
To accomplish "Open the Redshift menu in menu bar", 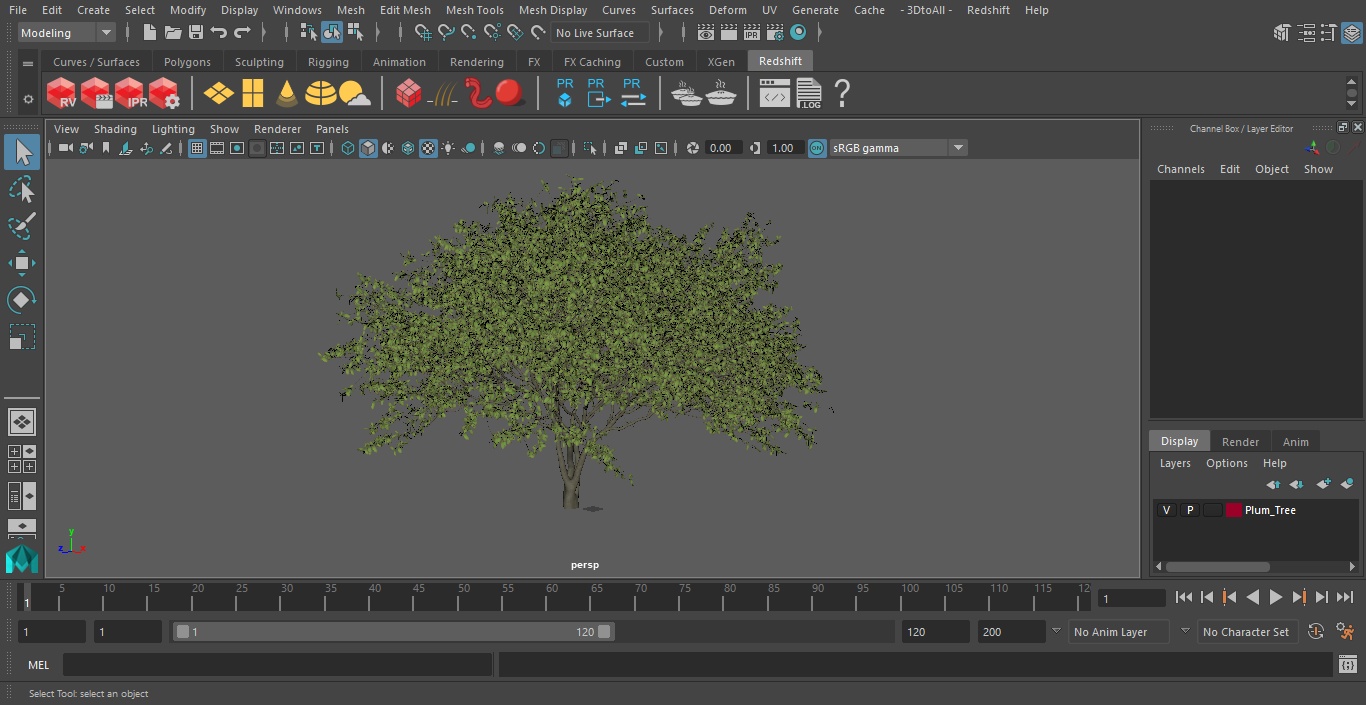I will (x=988, y=10).
